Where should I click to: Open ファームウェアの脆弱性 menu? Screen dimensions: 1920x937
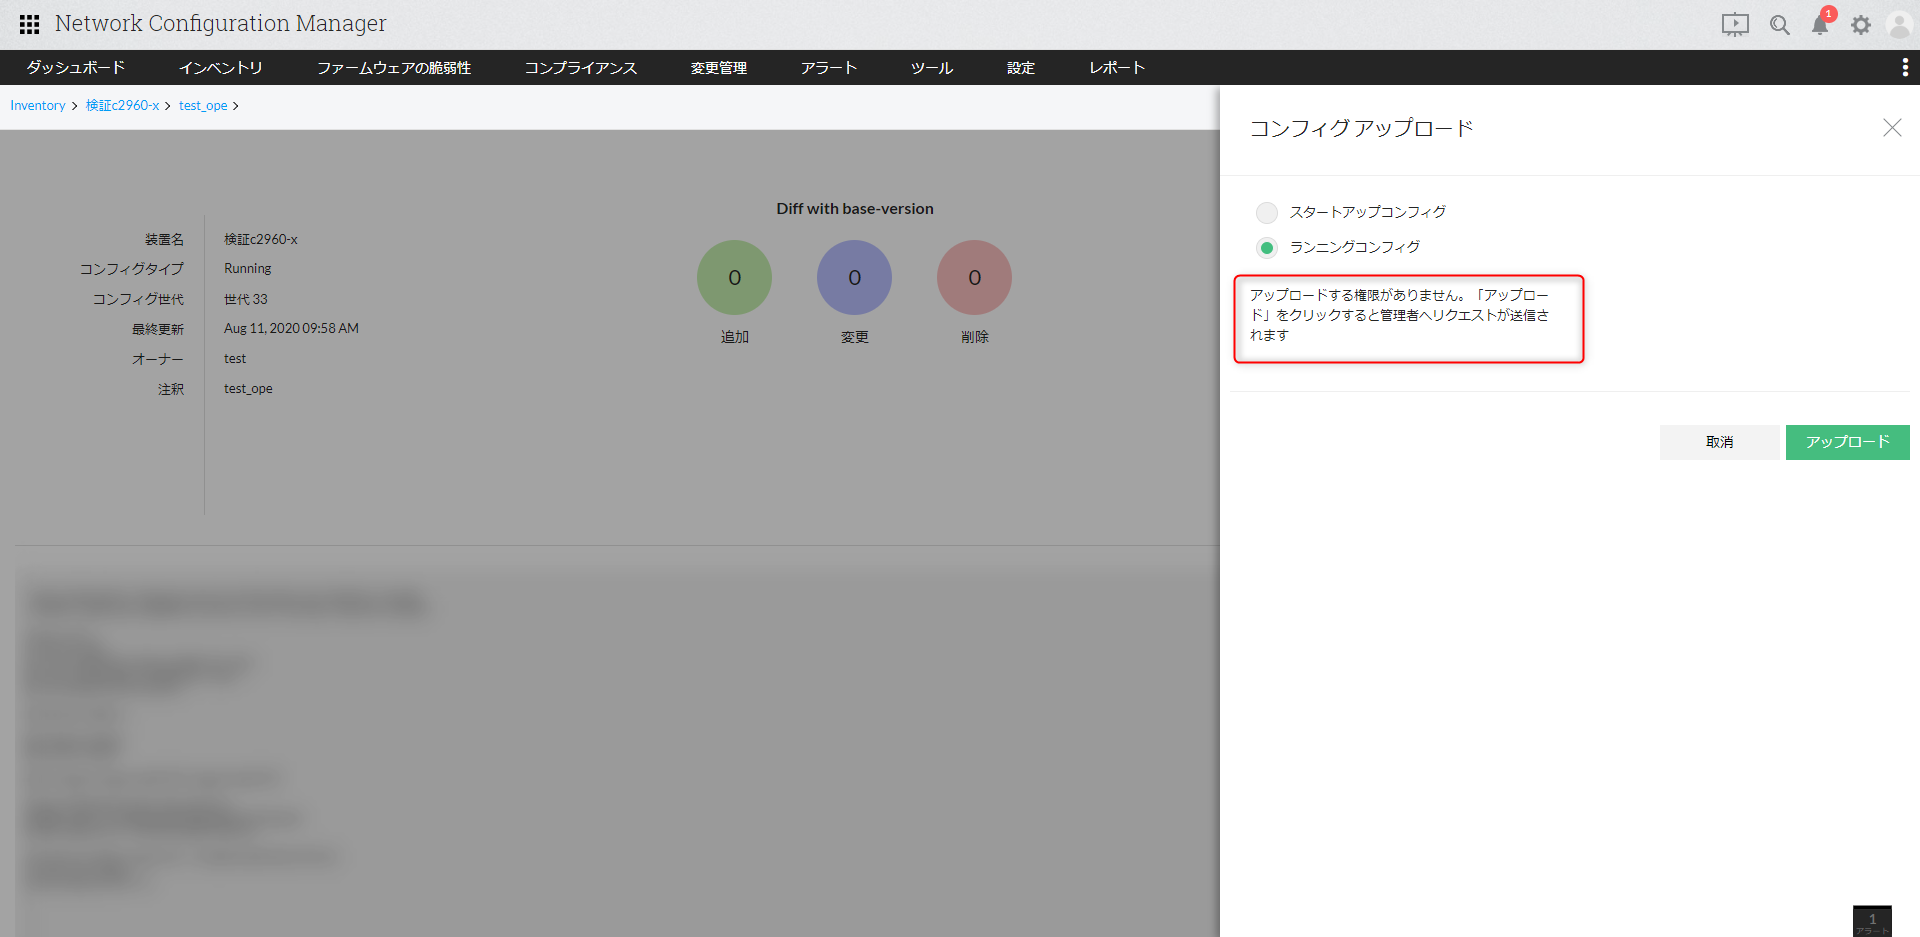point(394,67)
